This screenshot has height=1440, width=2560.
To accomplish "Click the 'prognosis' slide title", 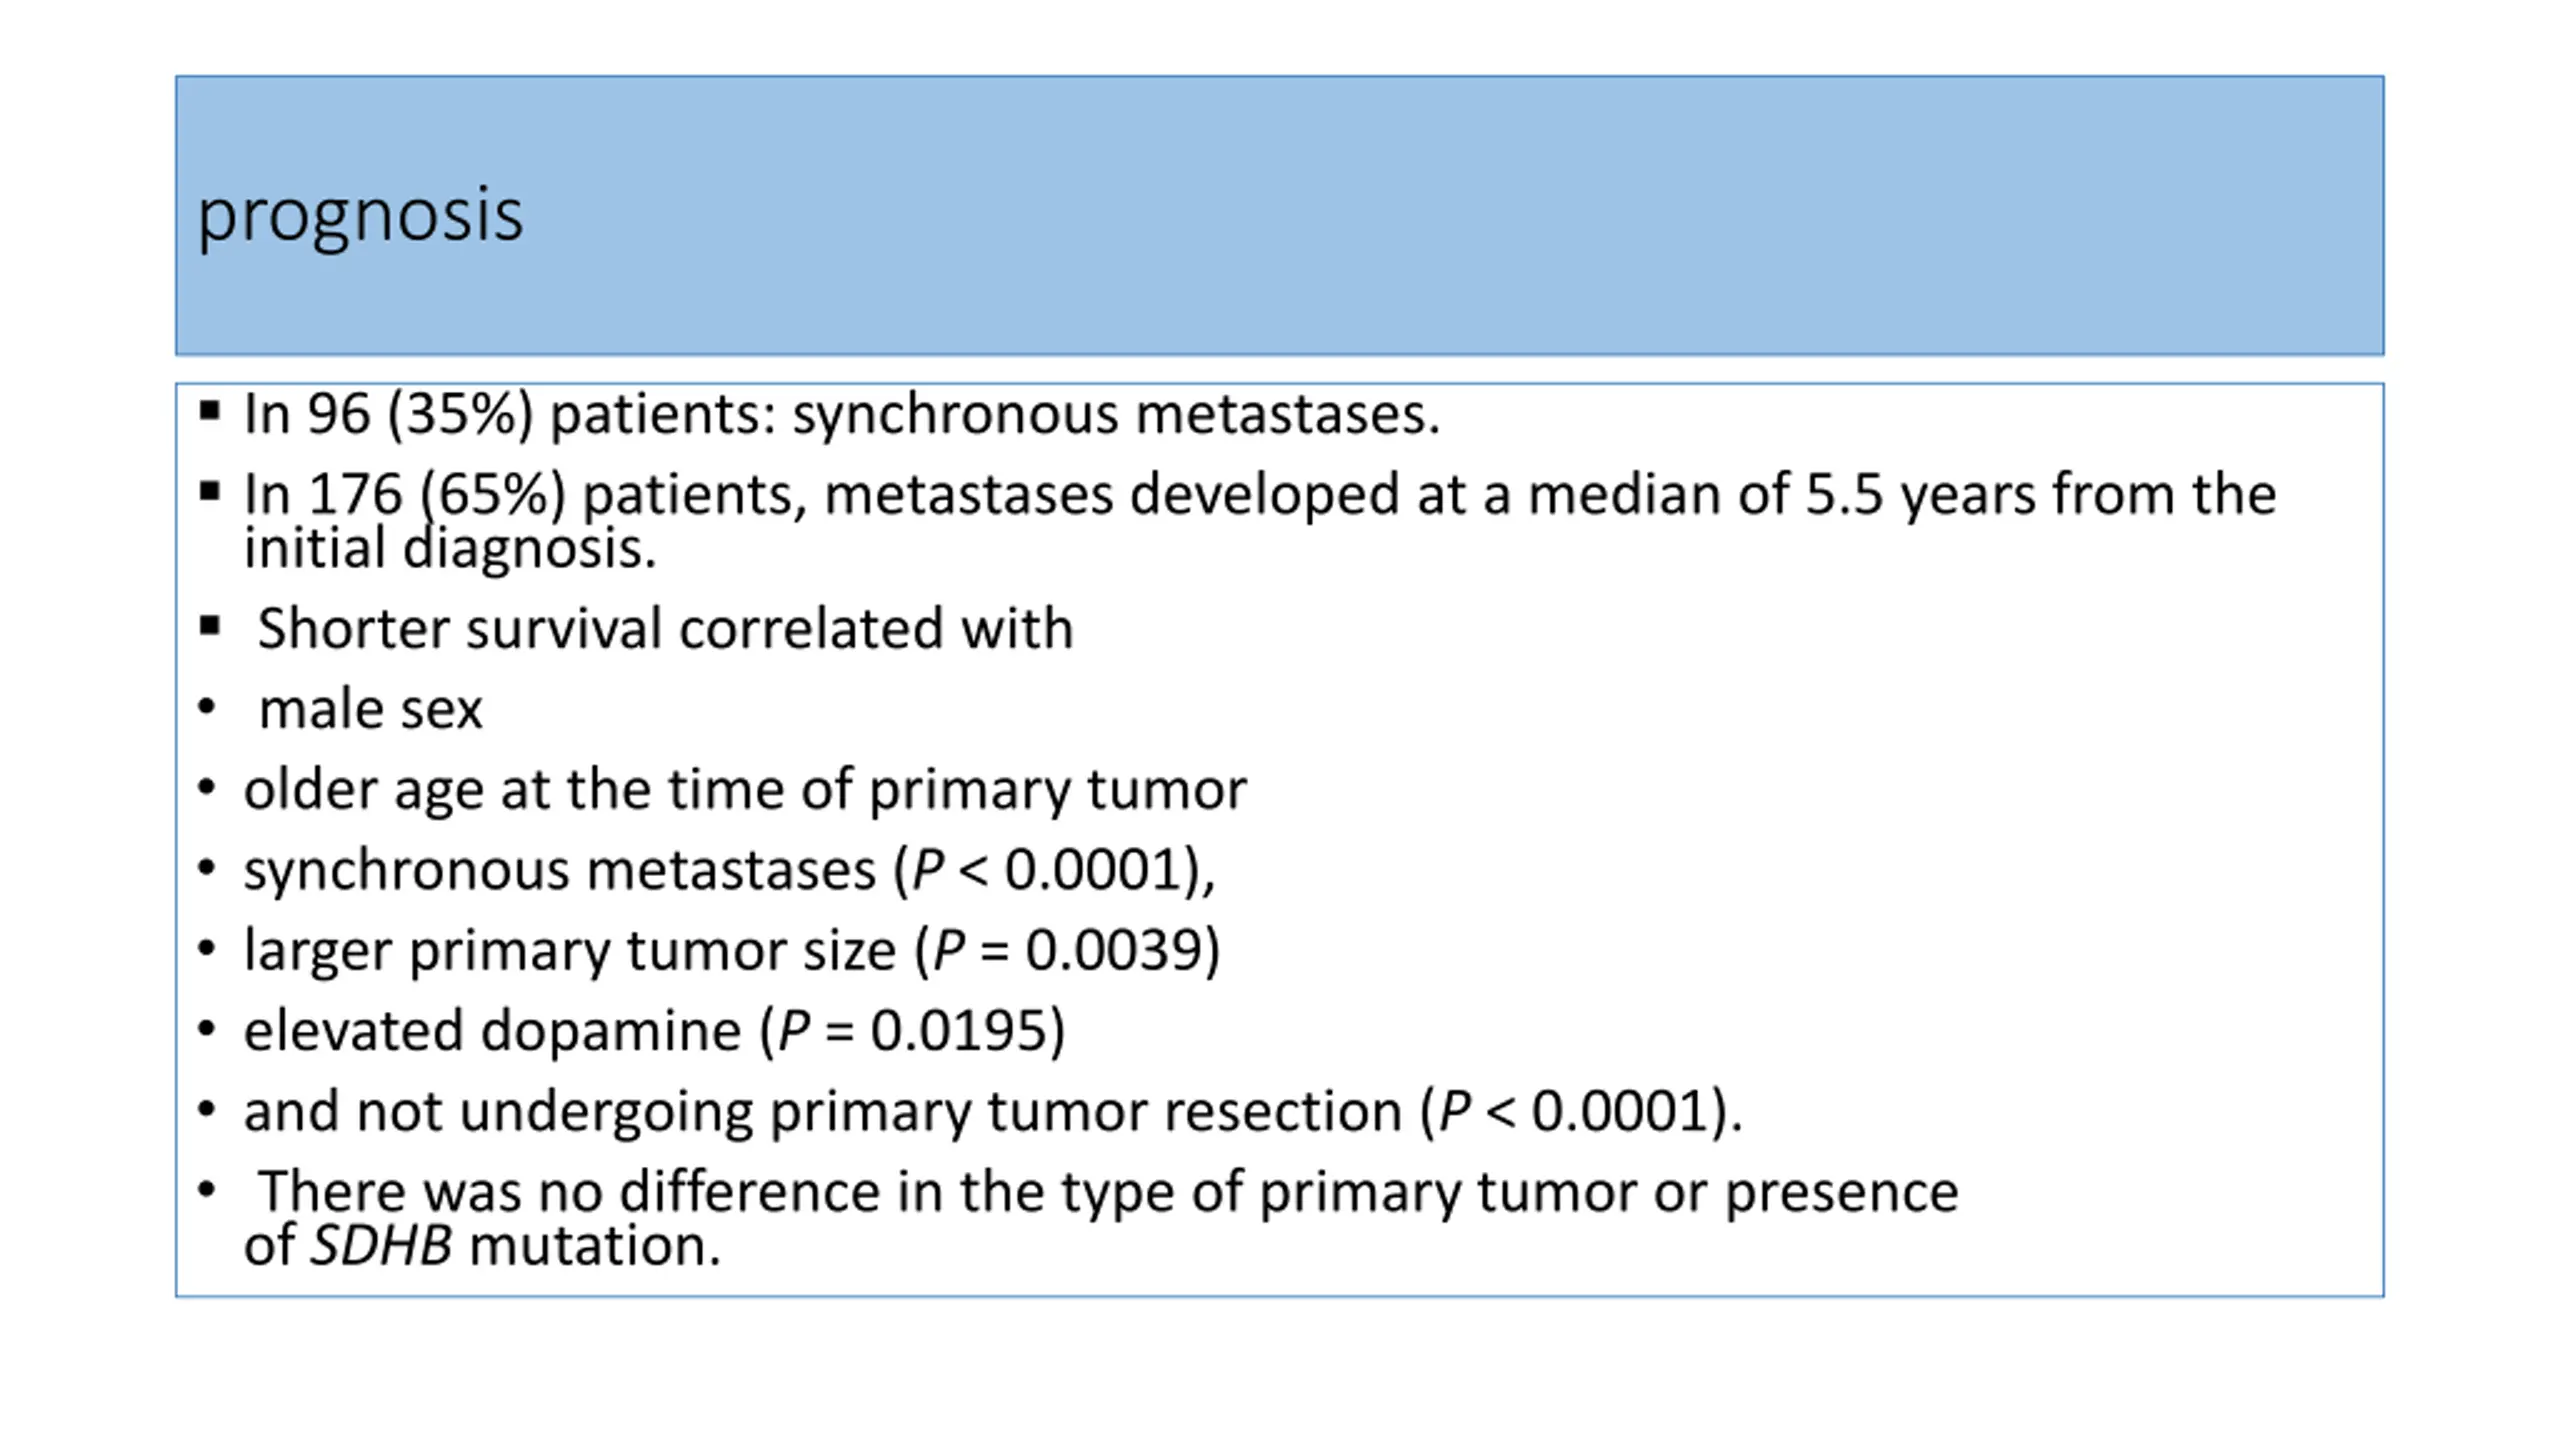I will (360, 215).
